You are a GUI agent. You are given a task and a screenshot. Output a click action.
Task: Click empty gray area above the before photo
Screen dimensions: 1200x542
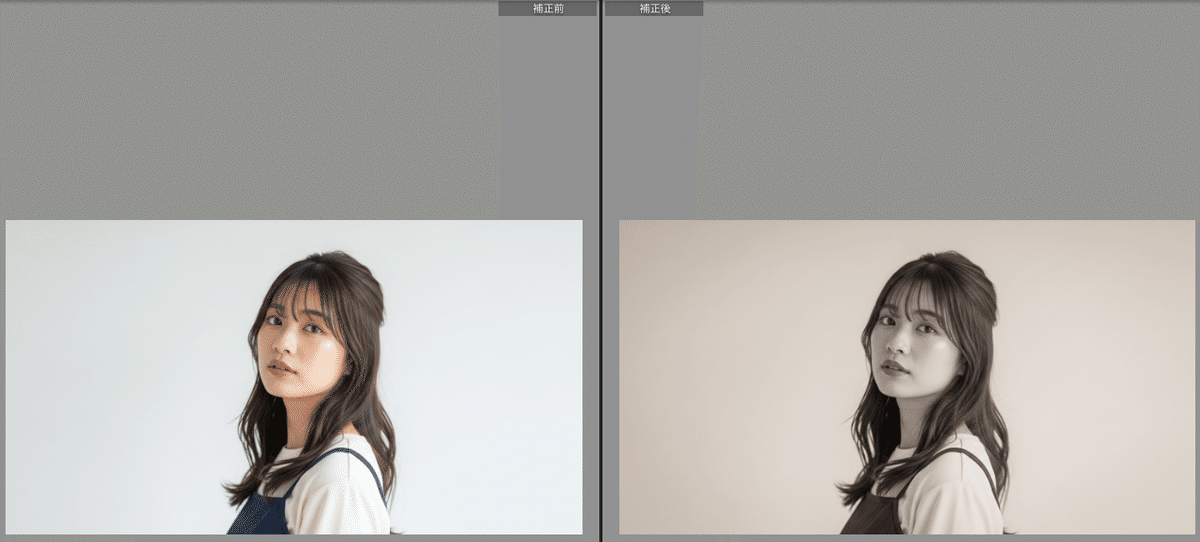coord(250,110)
